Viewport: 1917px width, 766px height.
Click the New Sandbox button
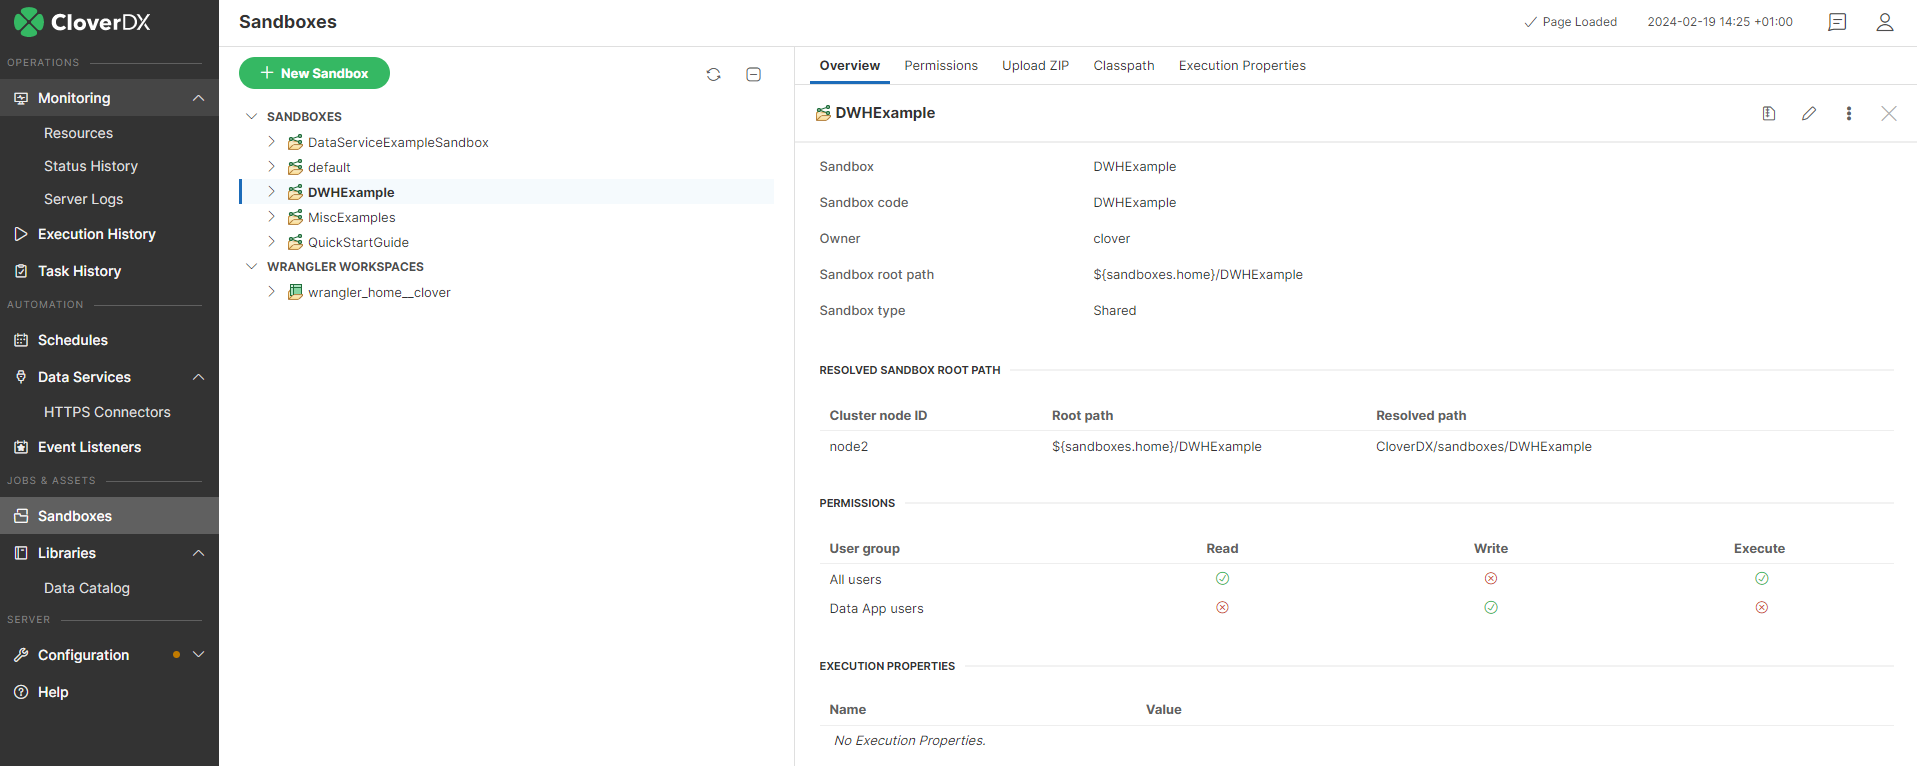(314, 73)
